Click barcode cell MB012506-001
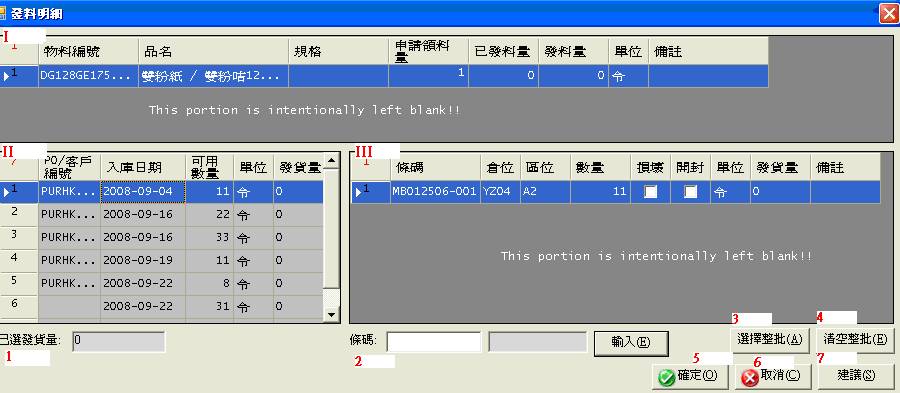 point(436,192)
